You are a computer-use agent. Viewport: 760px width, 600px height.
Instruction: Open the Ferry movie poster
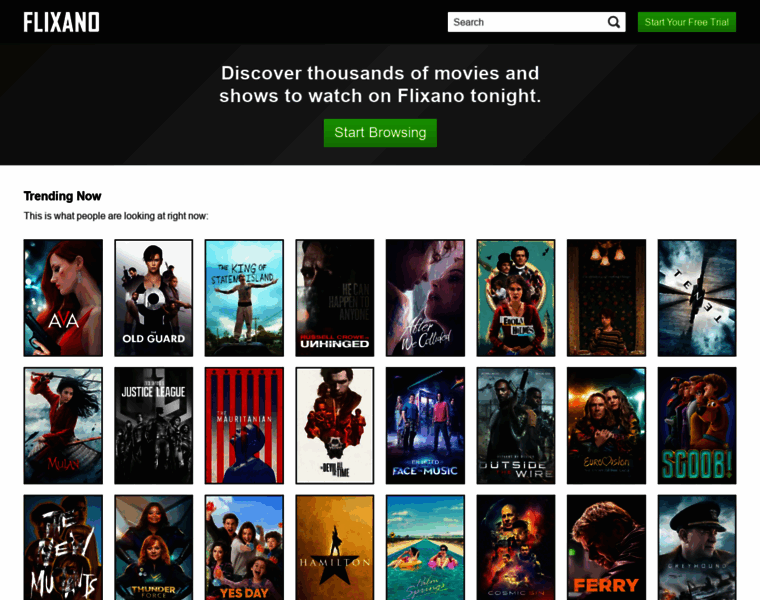point(606,547)
